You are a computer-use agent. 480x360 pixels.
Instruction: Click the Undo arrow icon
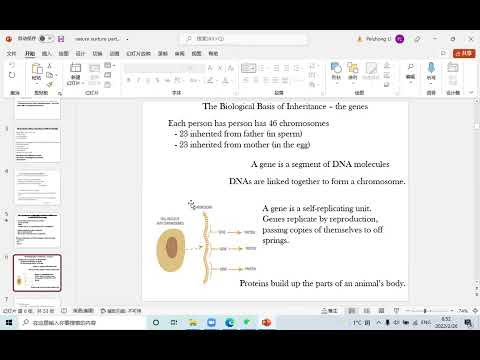point(12,65)
